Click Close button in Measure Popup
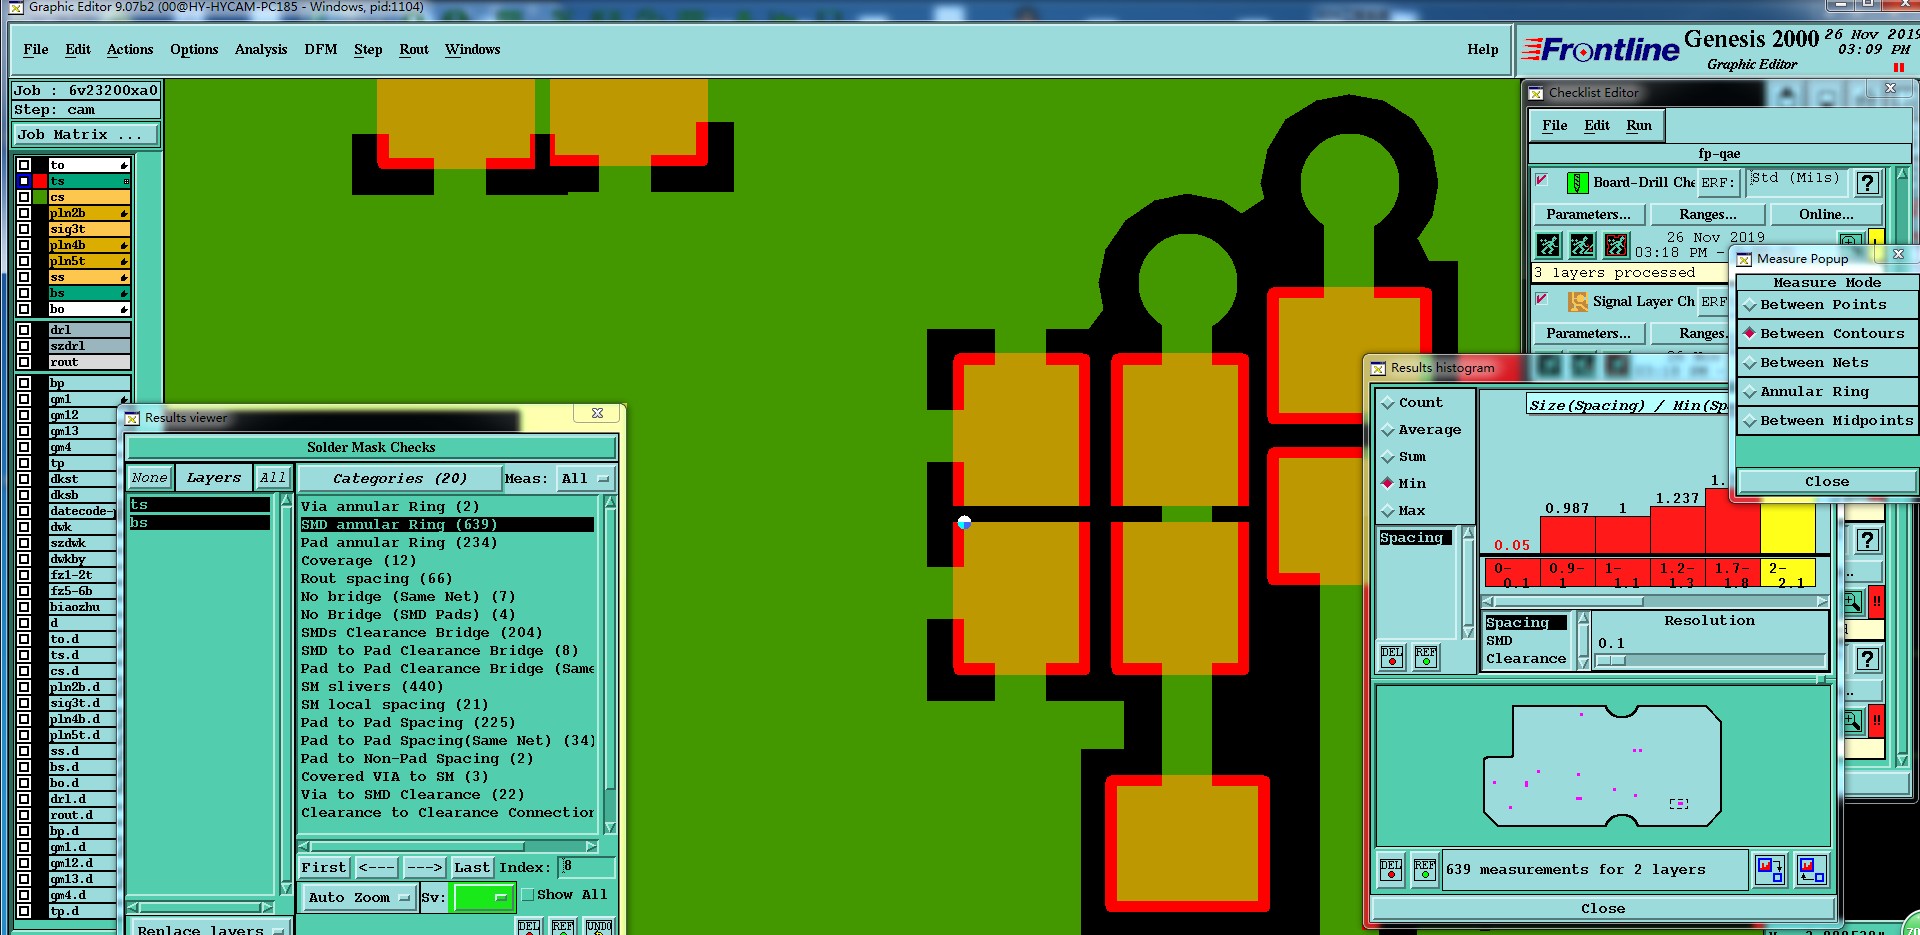The image size is (1920, 935). point(1826,482)
